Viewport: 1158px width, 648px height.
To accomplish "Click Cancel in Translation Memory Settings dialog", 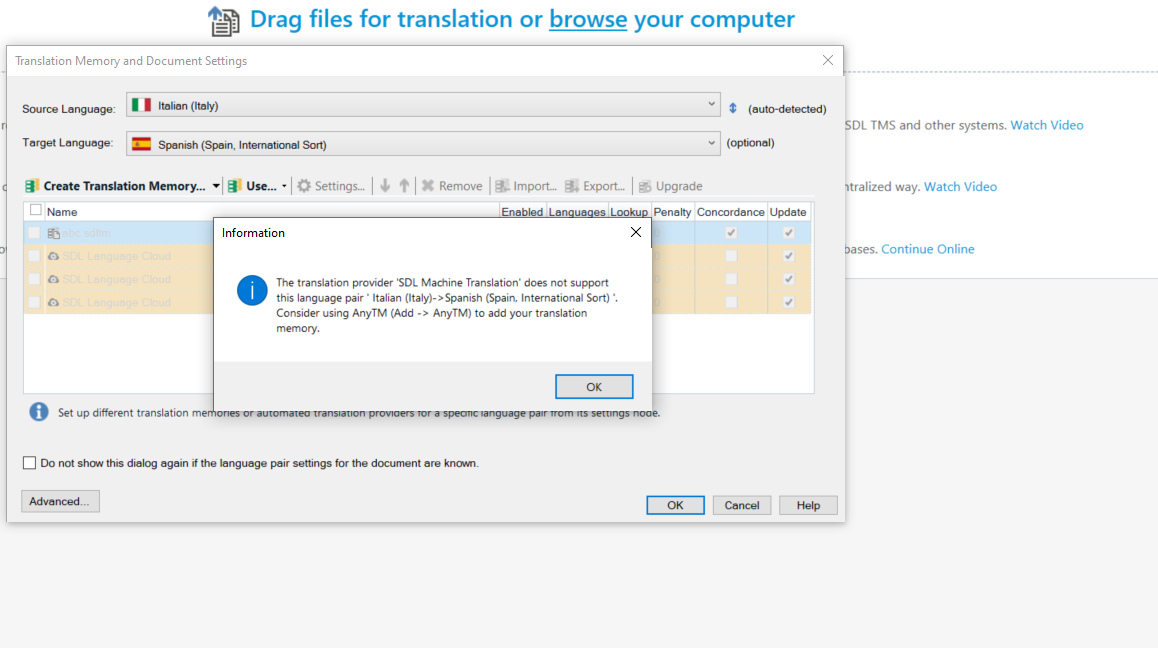I will [x=741, y=505].
